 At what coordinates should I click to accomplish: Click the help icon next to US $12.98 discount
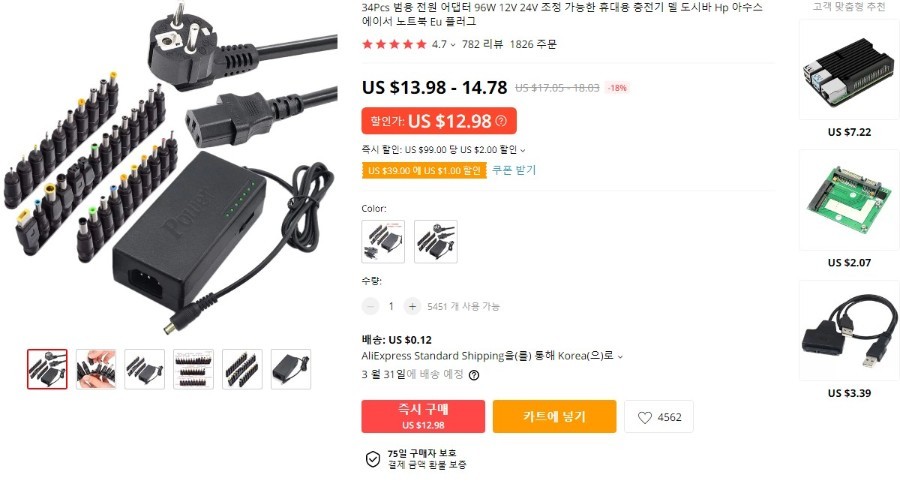(501, 121)
